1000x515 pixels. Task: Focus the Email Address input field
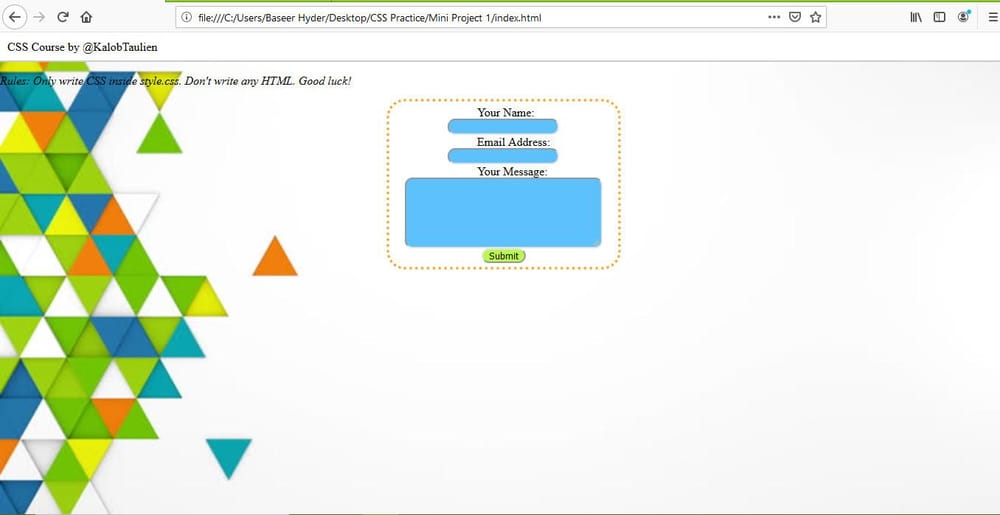503,156
